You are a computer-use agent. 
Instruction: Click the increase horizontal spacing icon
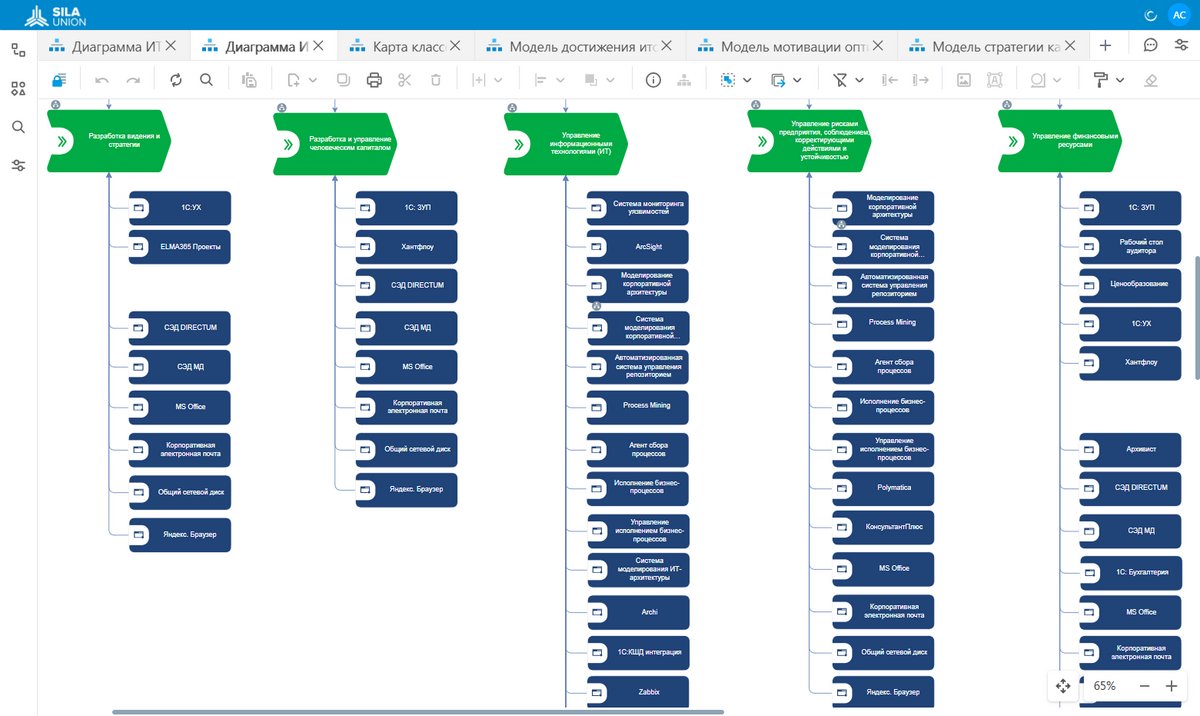click(x=921, y=80)
